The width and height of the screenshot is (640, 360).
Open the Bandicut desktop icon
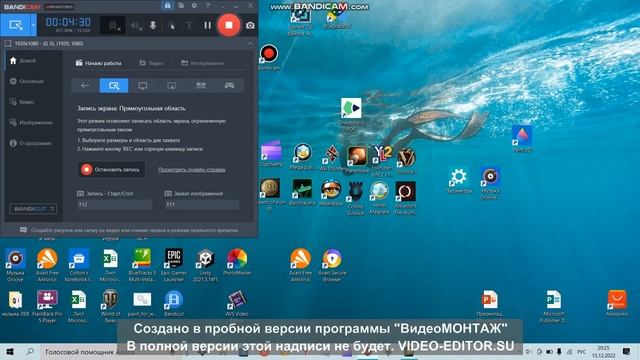coord(173,303)
